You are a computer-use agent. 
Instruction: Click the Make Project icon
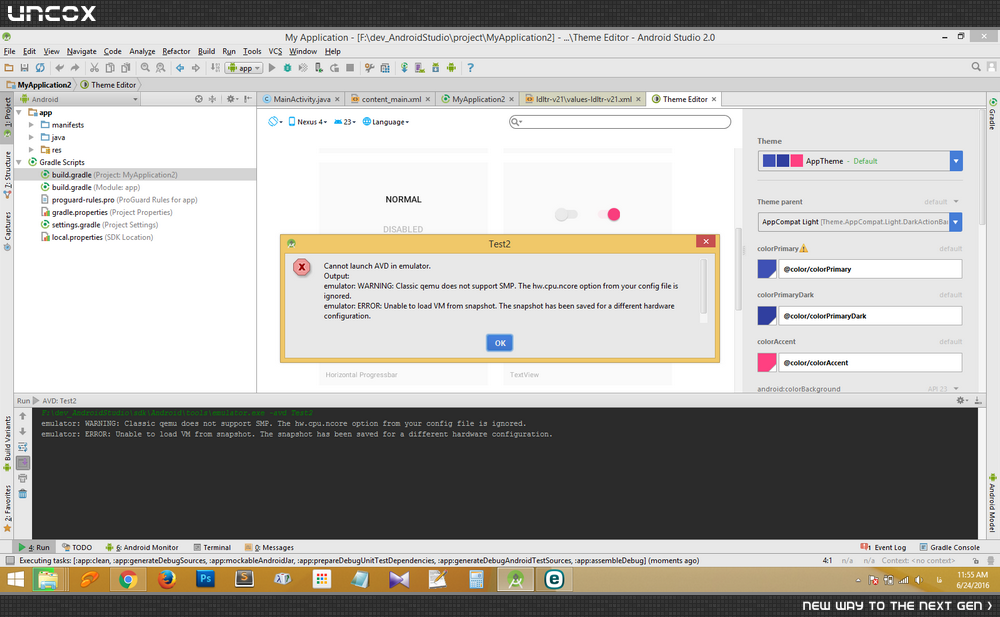pos(215,68)
